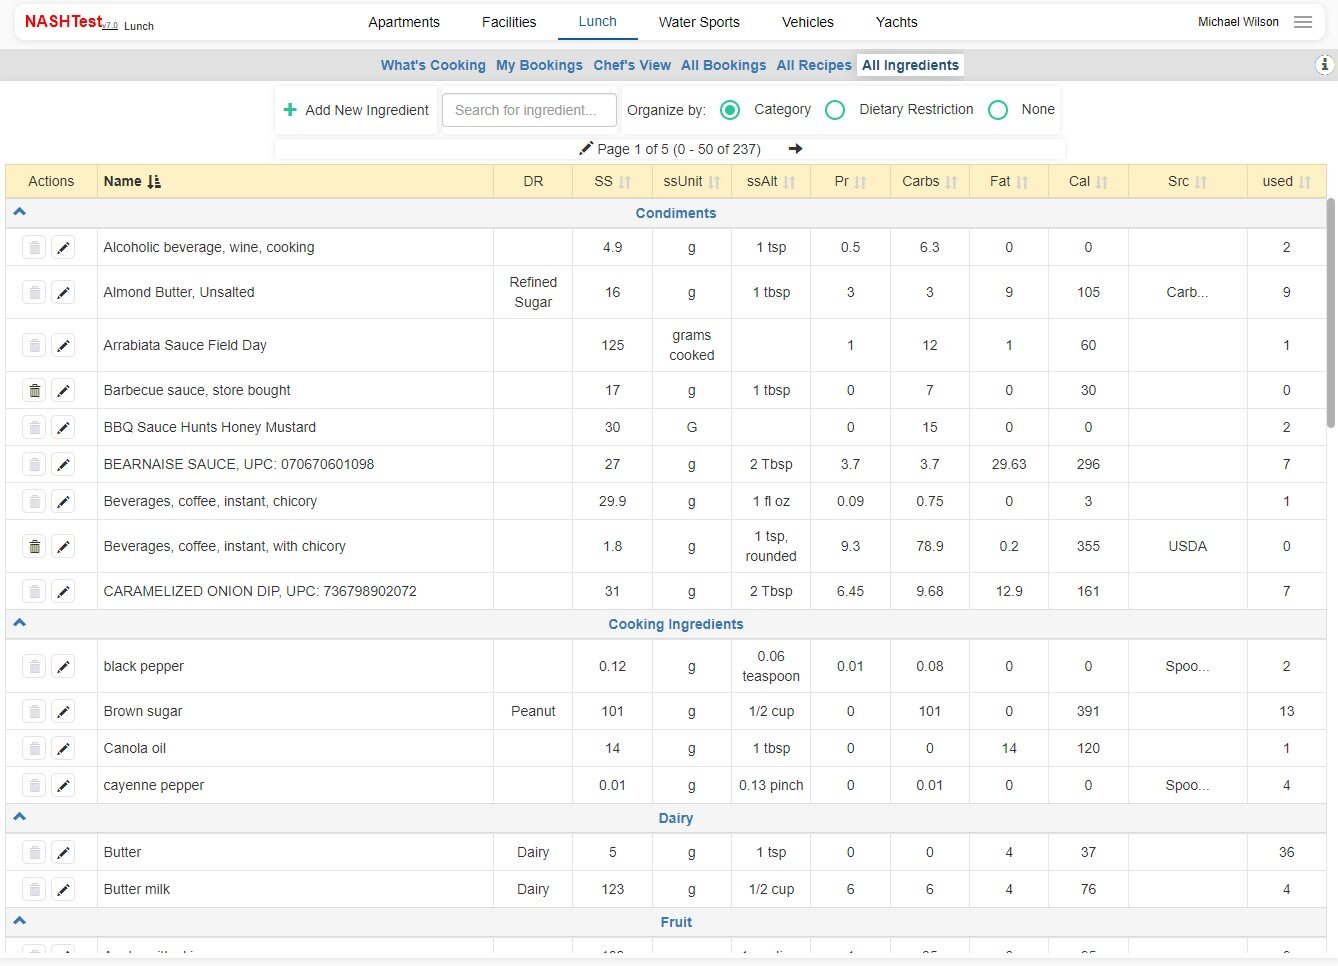
Task: Edit BBQ Sauce Hunts Honey Mustard
Action: point(63,427)
